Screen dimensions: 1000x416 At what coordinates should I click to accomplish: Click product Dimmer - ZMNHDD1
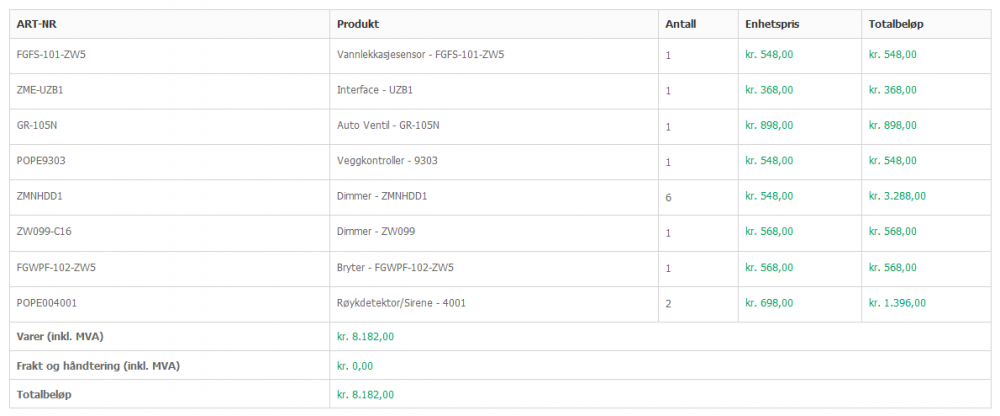[382, 197]
